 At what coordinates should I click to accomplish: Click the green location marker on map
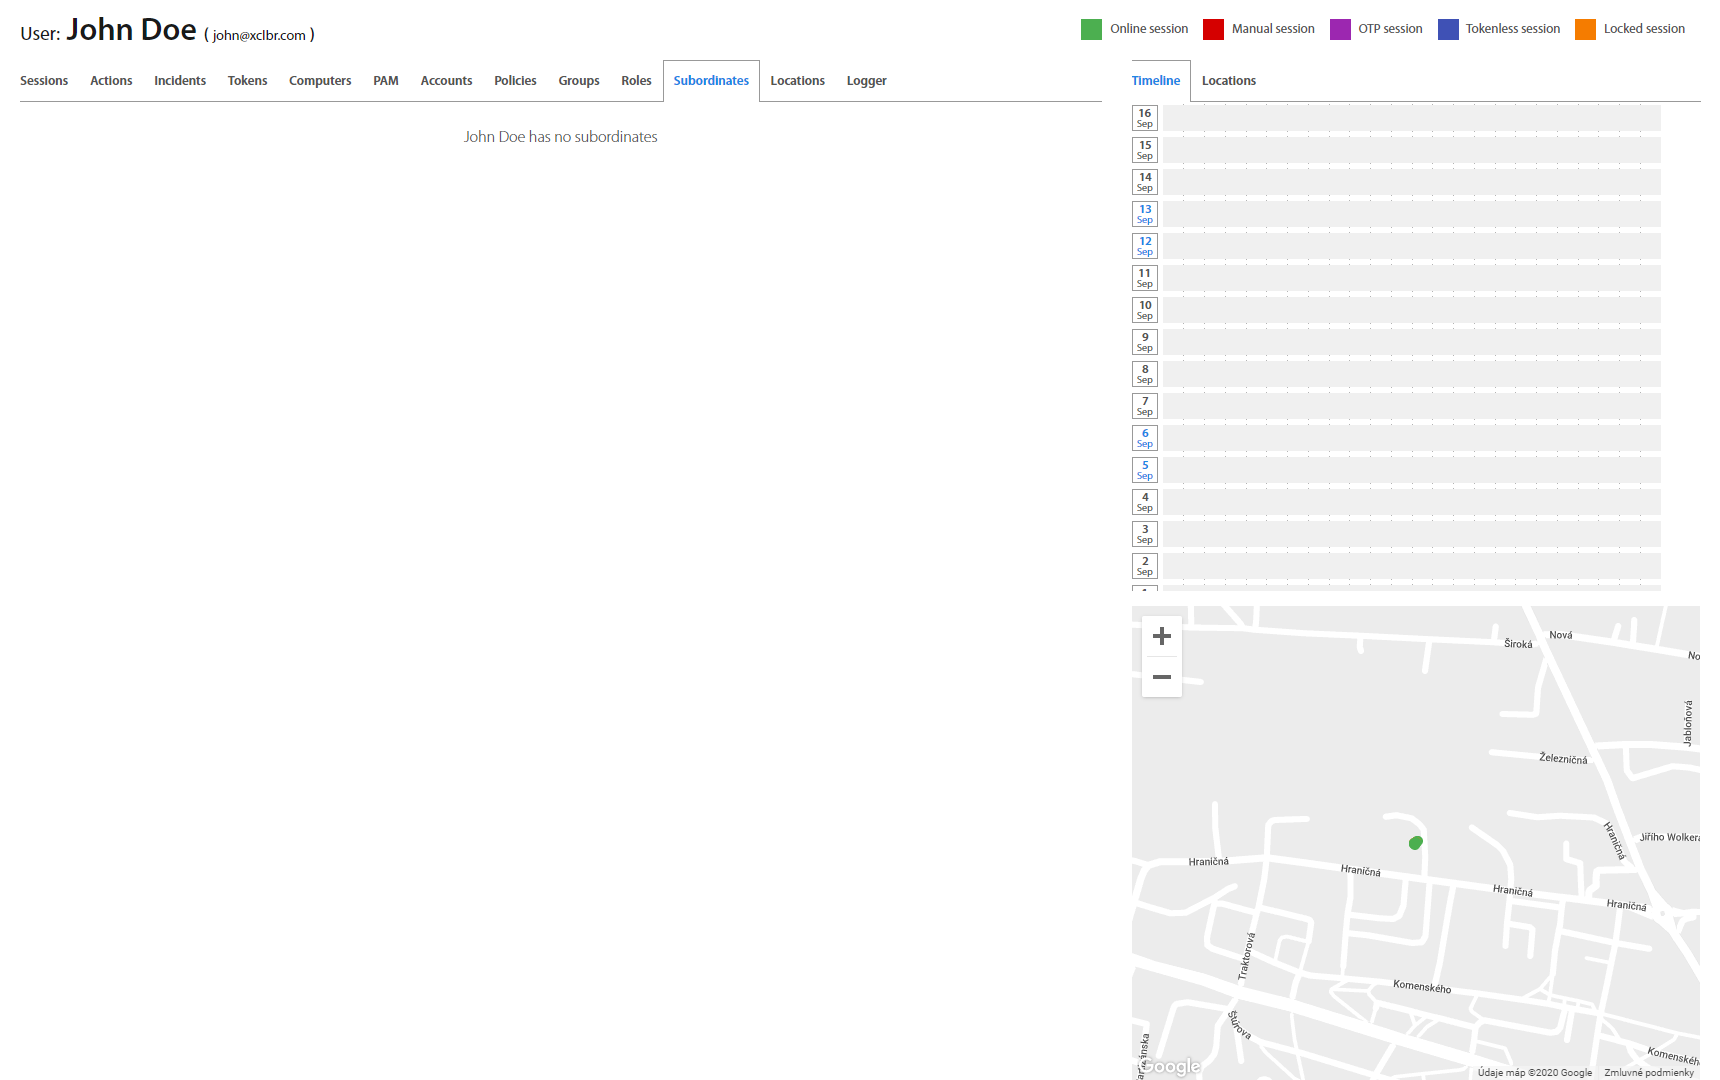(x=1415, y=843)
